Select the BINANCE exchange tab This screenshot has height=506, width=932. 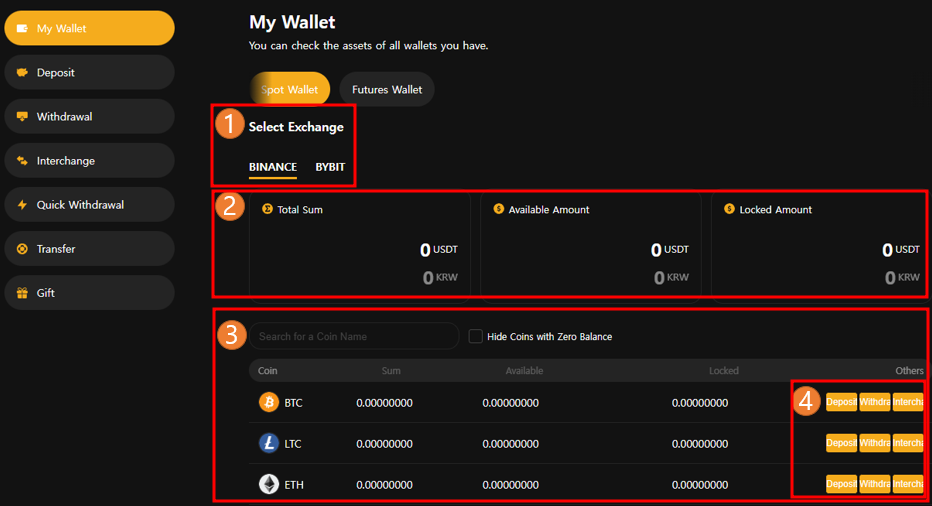click(273, 167)
